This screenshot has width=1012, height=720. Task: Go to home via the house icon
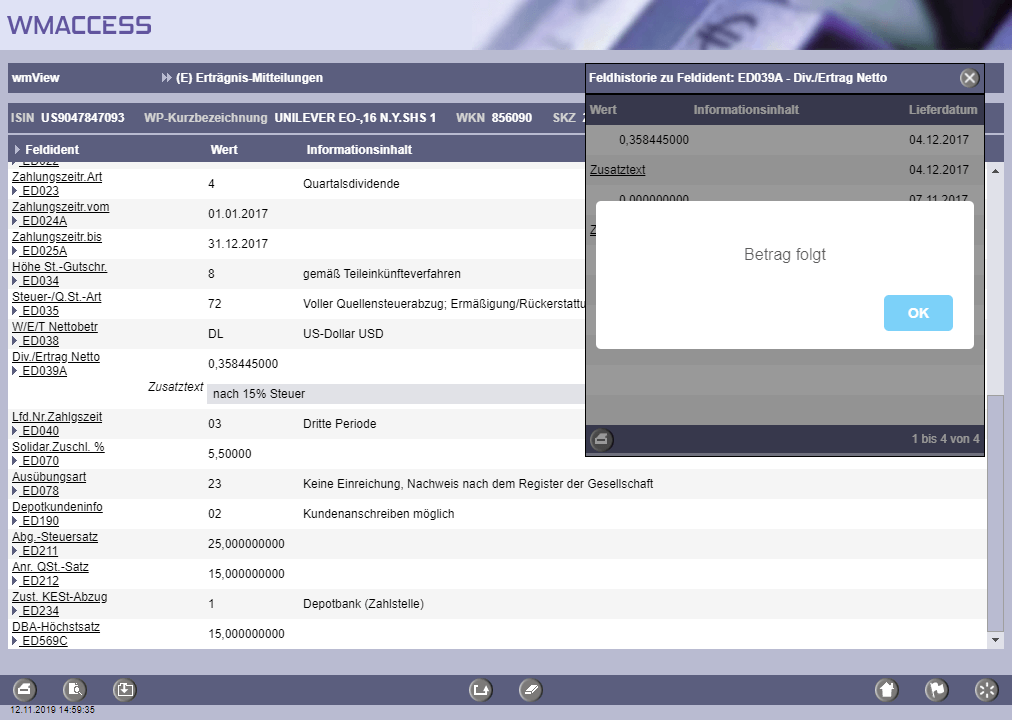click(886, 689)
